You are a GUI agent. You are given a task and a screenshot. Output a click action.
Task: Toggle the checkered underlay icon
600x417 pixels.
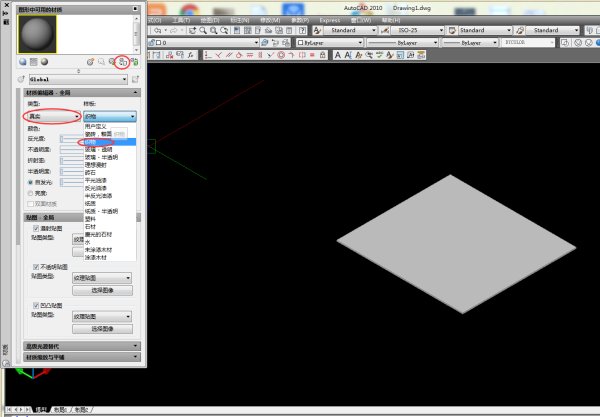point(34,62)
